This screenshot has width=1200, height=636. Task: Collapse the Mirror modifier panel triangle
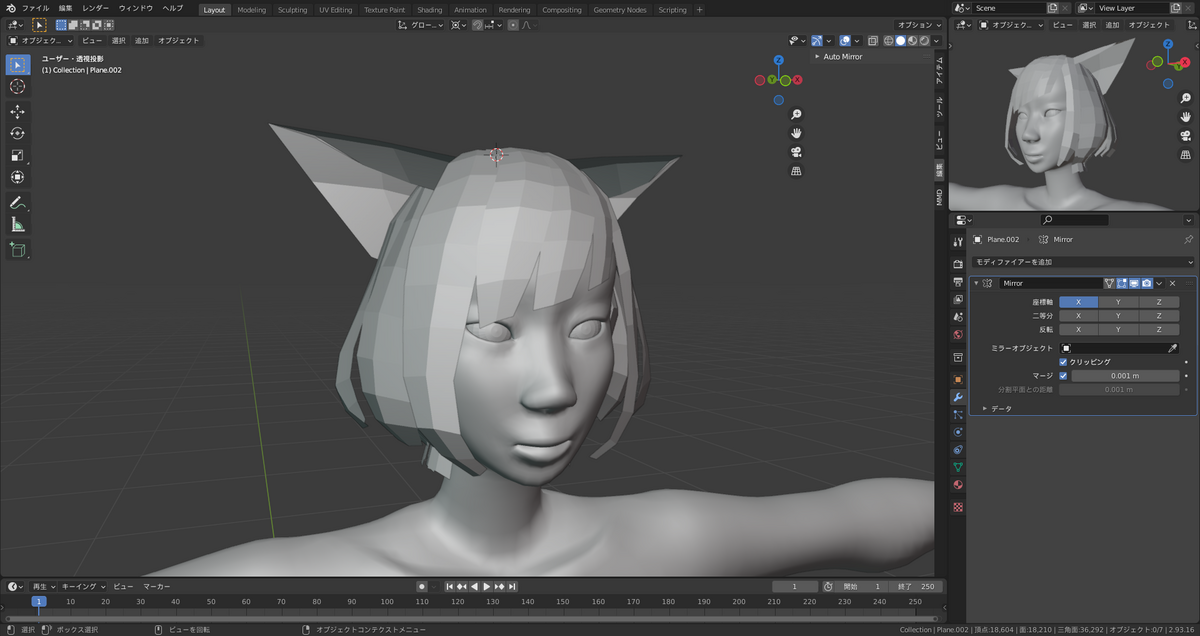[x=976, y=283]
